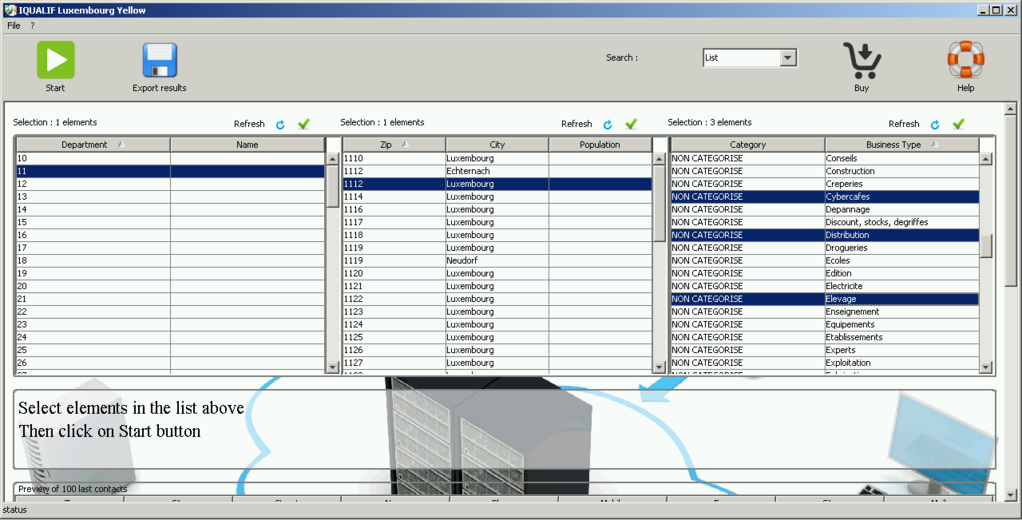Select zip 1125 row
This screenshot has height=520, width=1022.
[x=497, y=338]
